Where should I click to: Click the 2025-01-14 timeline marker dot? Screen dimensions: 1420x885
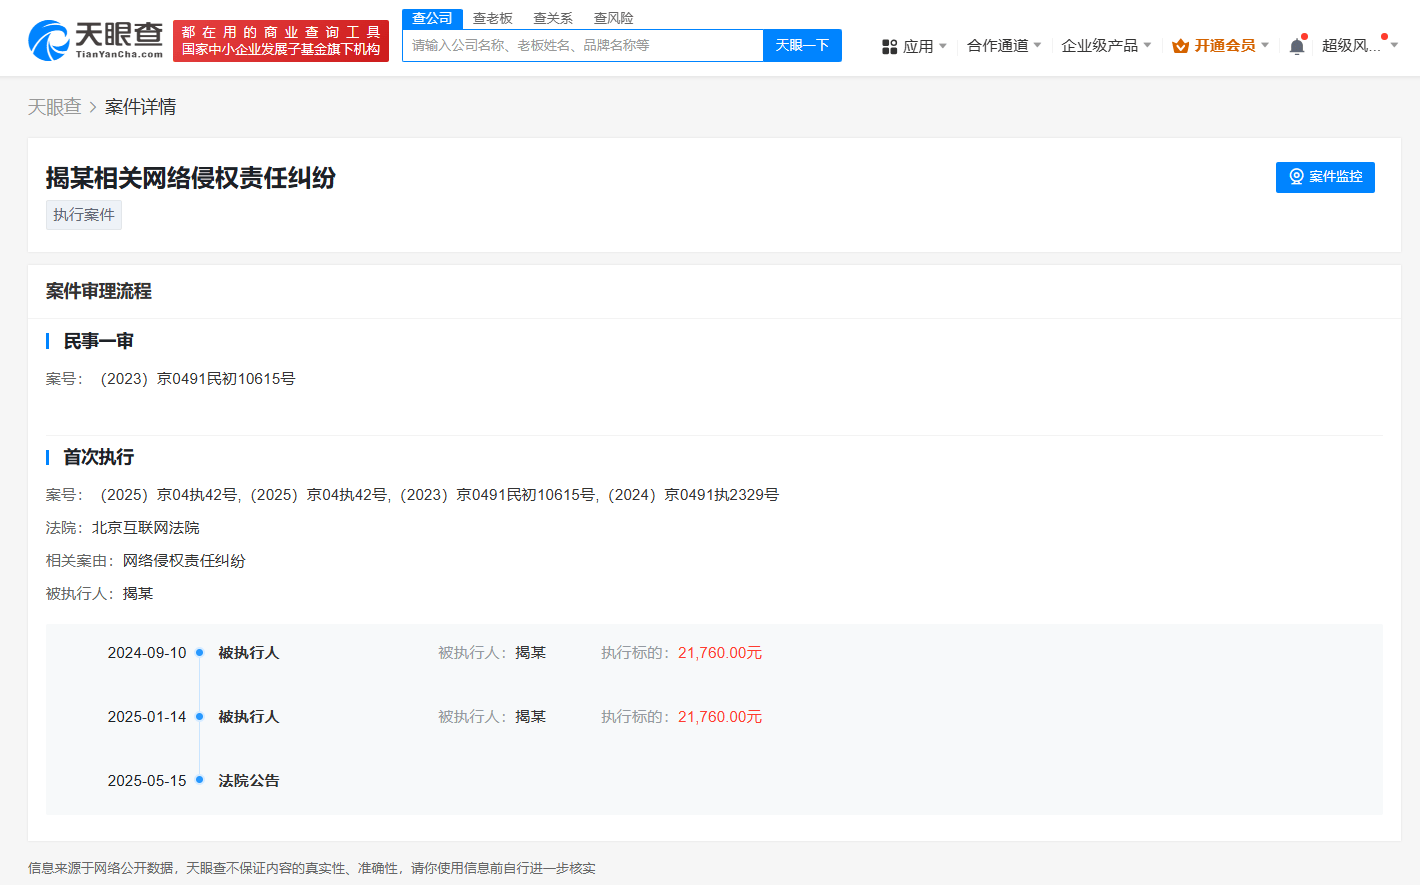click(x=199, y=717)
